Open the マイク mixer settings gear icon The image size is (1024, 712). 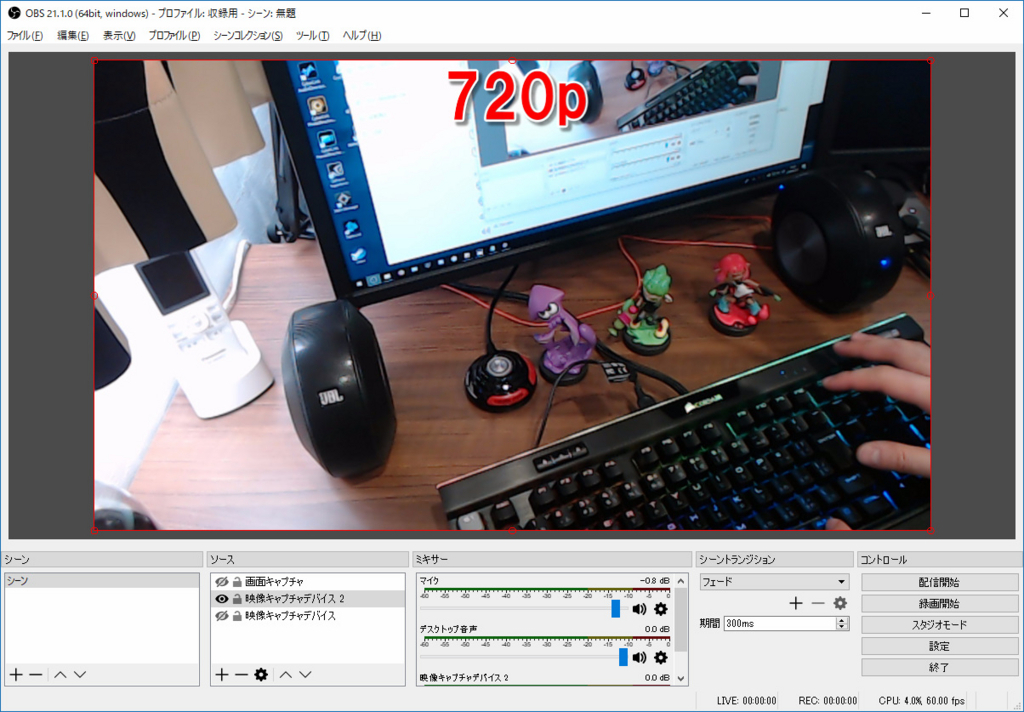point(659,610)
